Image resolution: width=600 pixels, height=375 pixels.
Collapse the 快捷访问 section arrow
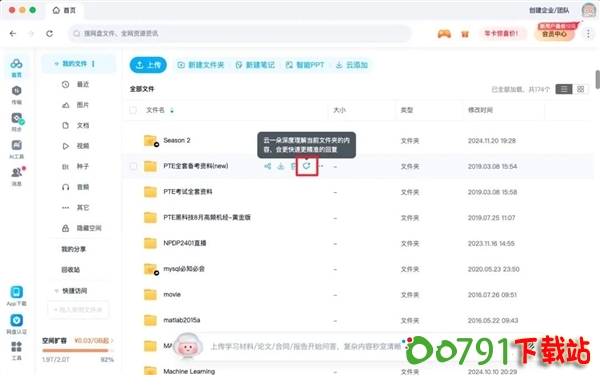click(57, 291)
